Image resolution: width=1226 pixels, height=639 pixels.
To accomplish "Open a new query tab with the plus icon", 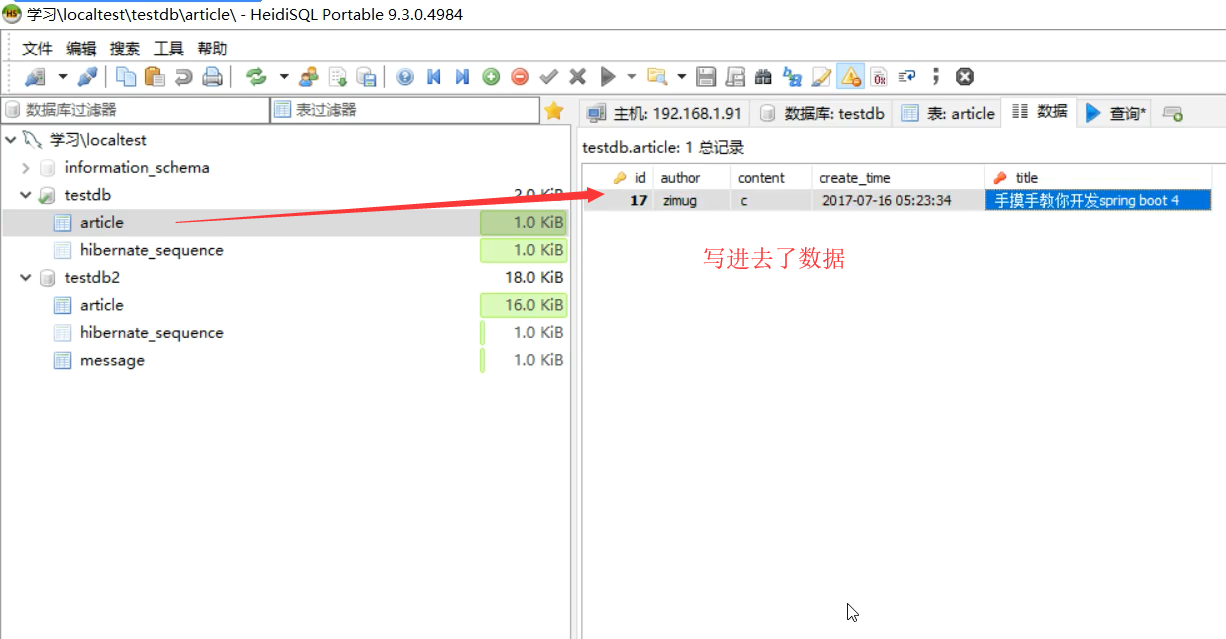I will pyautogui.click(x=1173, y=114).
